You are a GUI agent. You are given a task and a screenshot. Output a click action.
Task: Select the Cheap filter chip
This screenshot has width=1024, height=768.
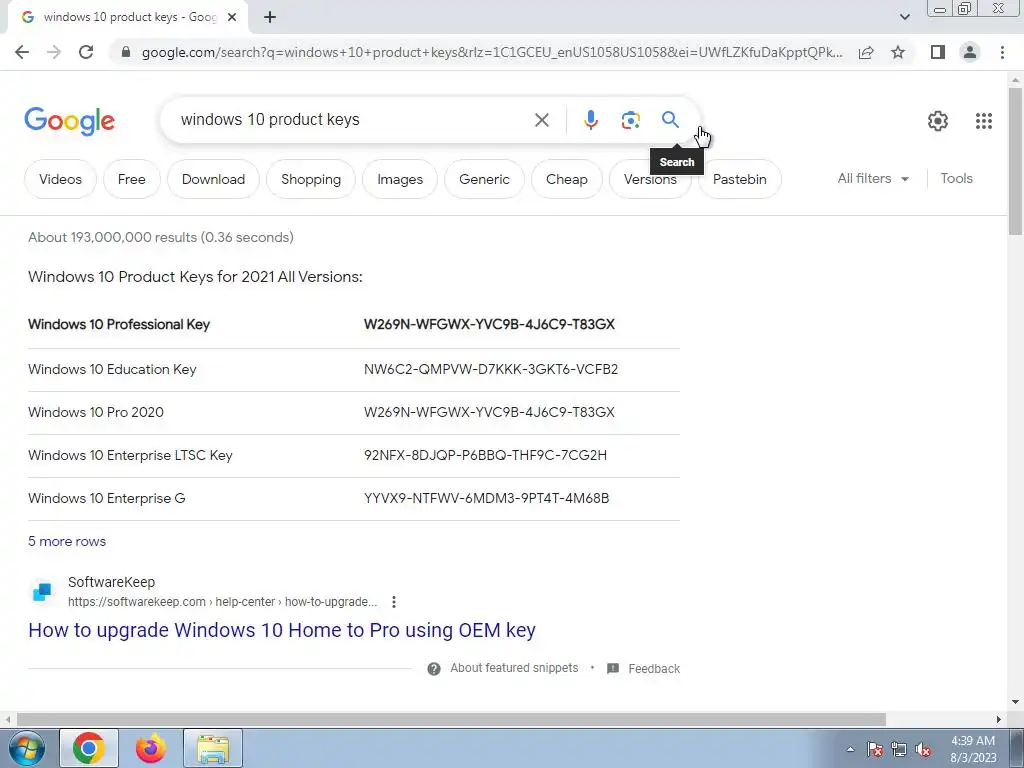(x=566, y=179)
